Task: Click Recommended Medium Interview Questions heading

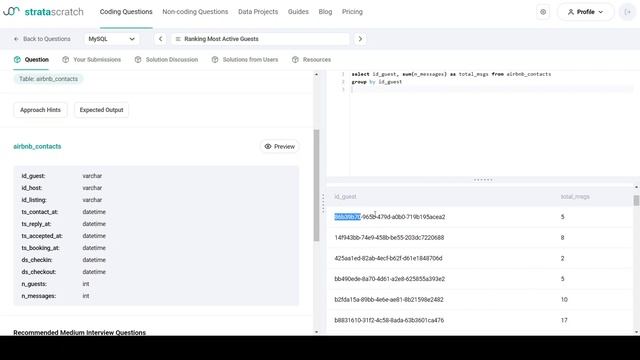Action: tap(80, 333)
